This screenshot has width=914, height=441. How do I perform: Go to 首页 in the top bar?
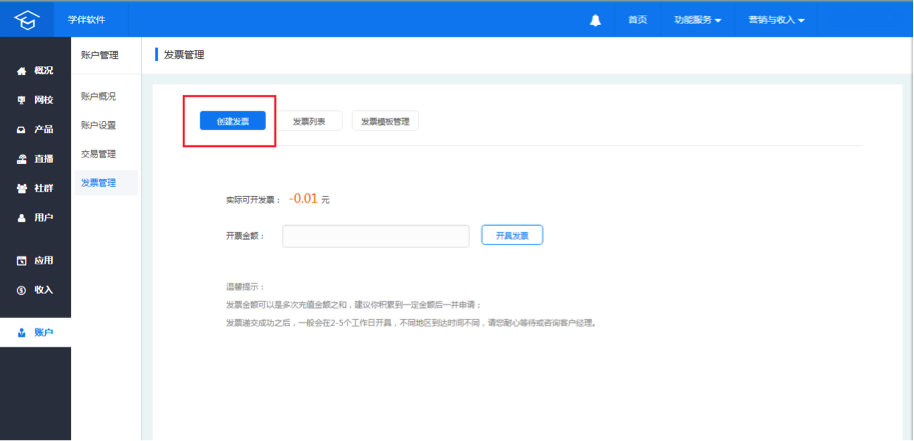(637, 20)
